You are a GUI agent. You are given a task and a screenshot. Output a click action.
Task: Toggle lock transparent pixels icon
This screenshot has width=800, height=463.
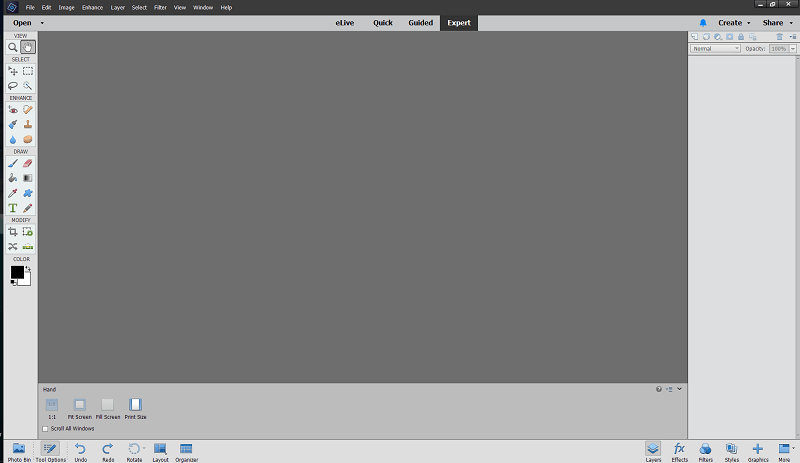[753, 37]
